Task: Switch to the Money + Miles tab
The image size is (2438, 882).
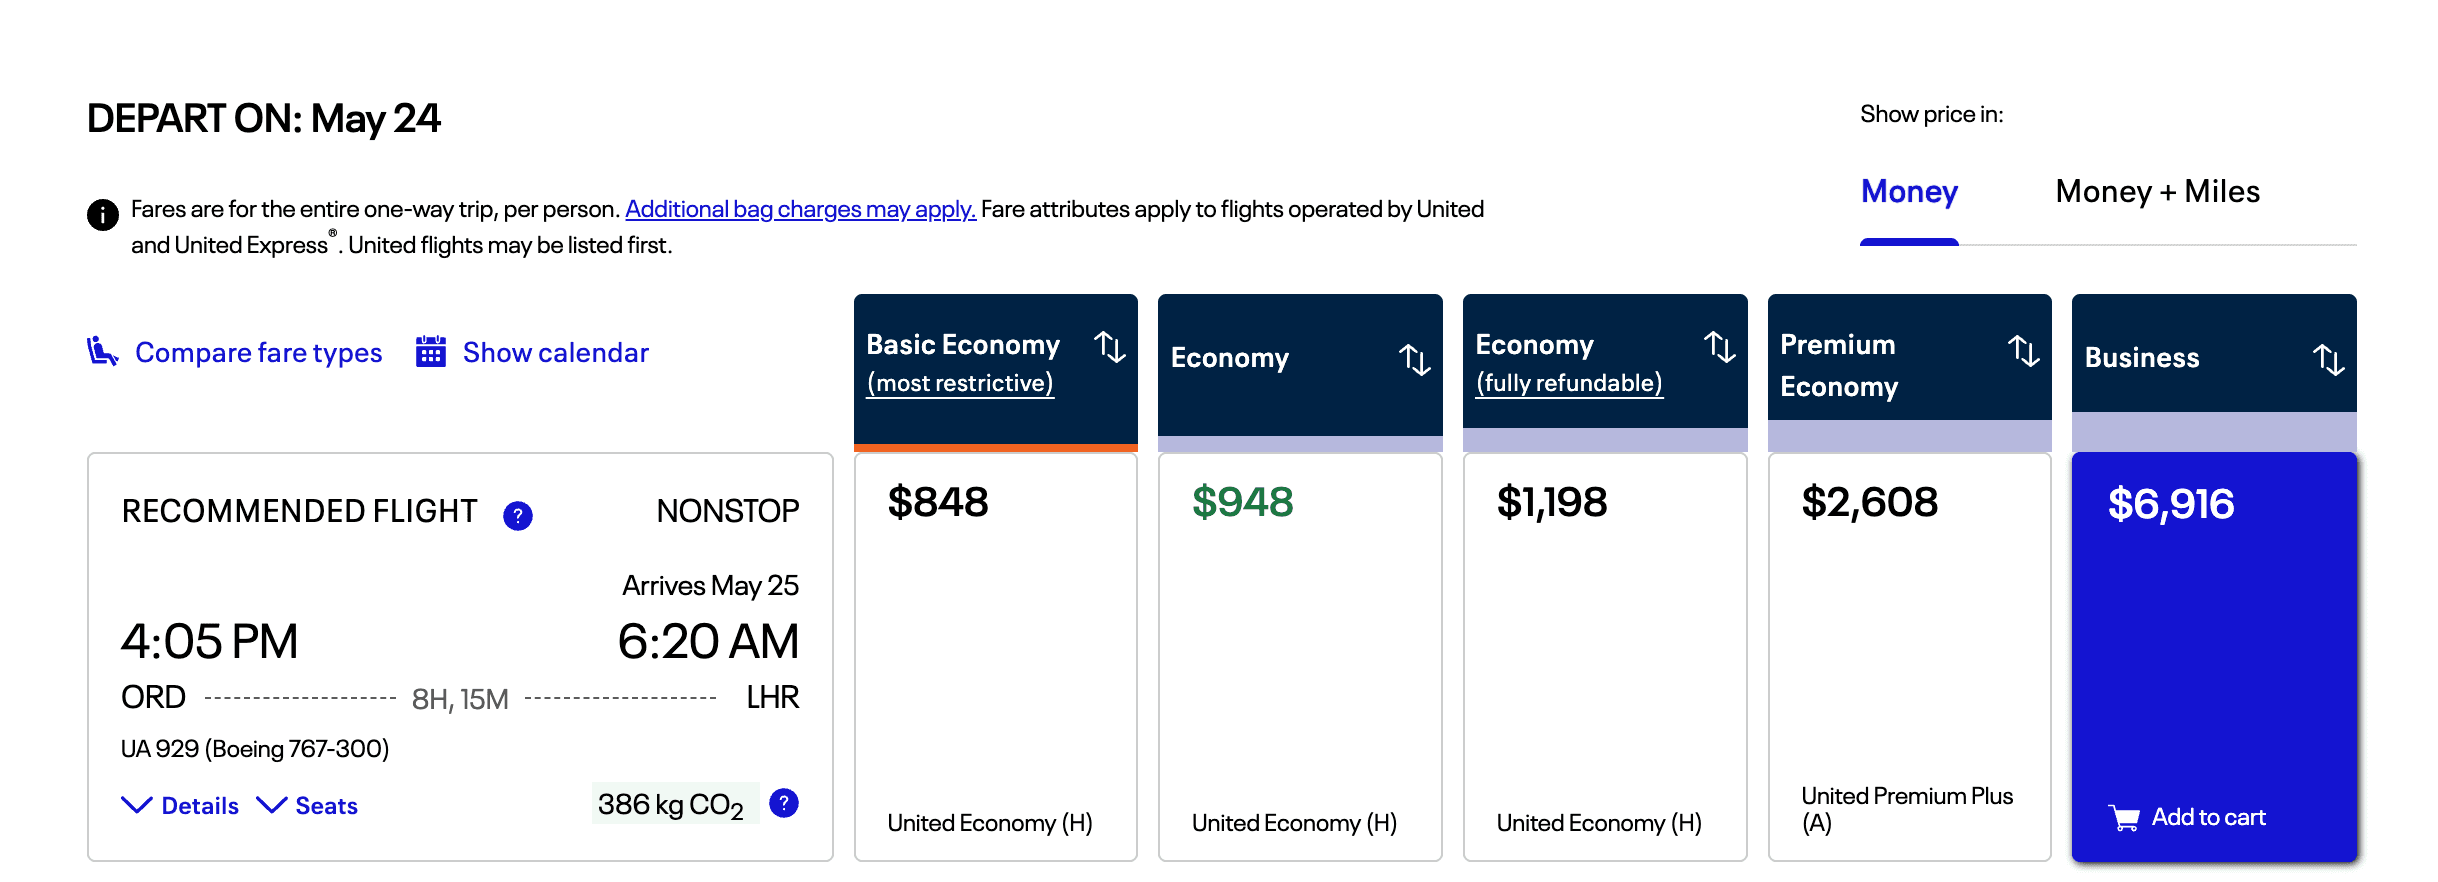Action: coord(2157,191)
